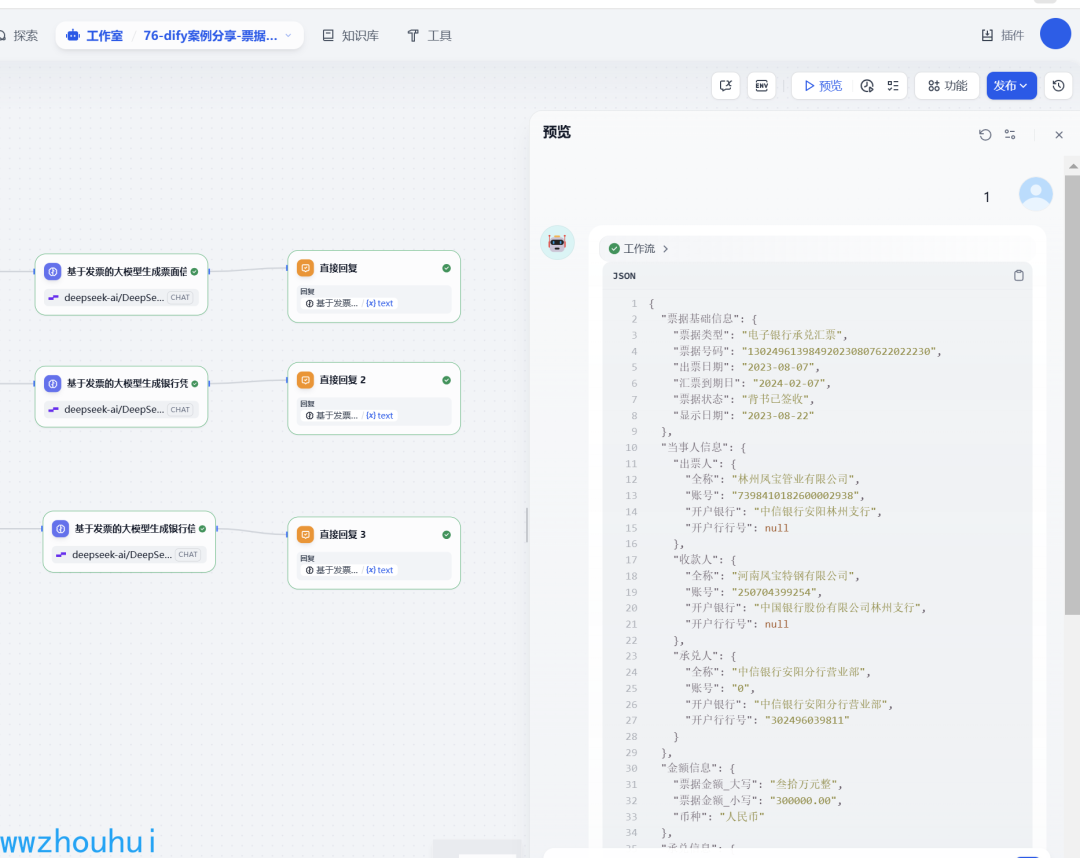Open the 工具 tools tab
This screenshot has height=858, width=1080.
click(x=429, y=36)
